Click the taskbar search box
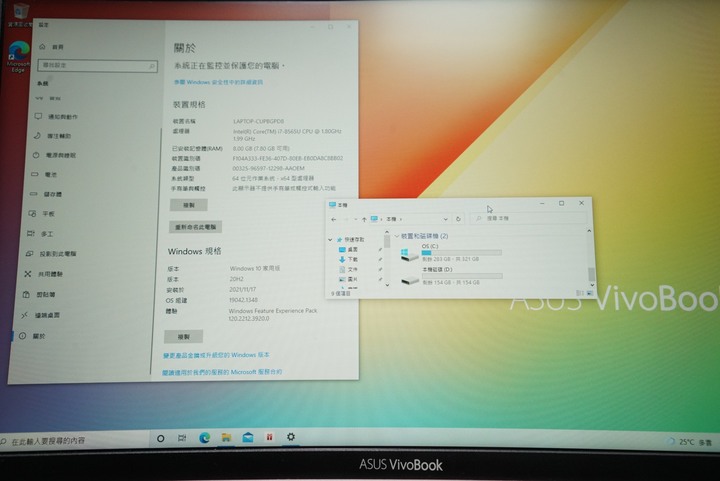The image size is (720, 481). click(x=74, y=441)
